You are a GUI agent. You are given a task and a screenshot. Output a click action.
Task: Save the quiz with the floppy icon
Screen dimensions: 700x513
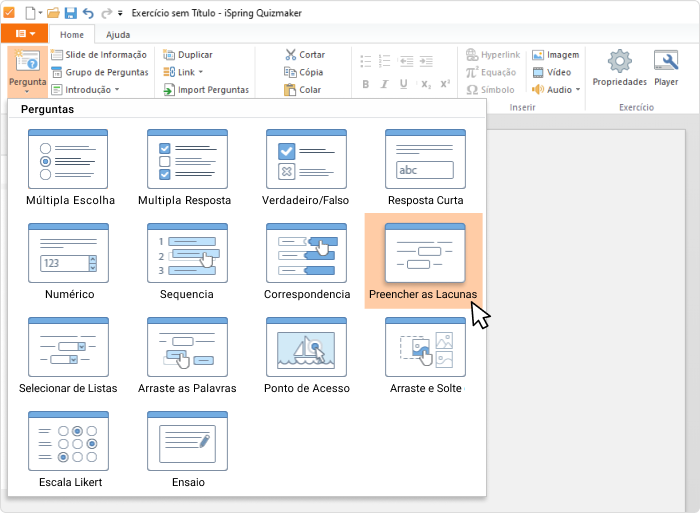click(71, 13)
